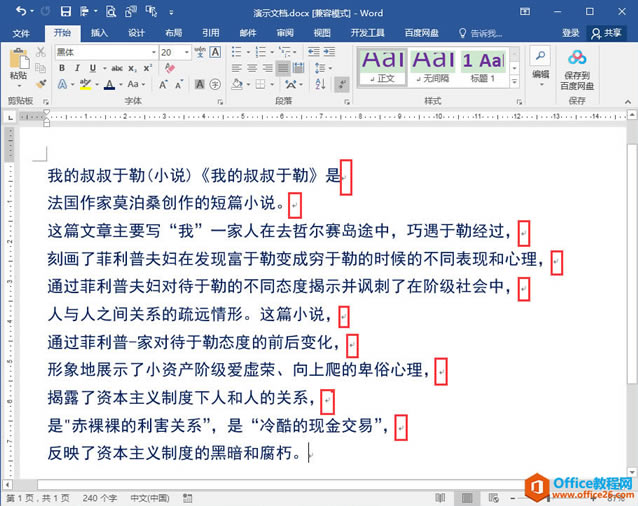
Task: Cut the selection with scissors icon
Action: [x=41, y=52]
